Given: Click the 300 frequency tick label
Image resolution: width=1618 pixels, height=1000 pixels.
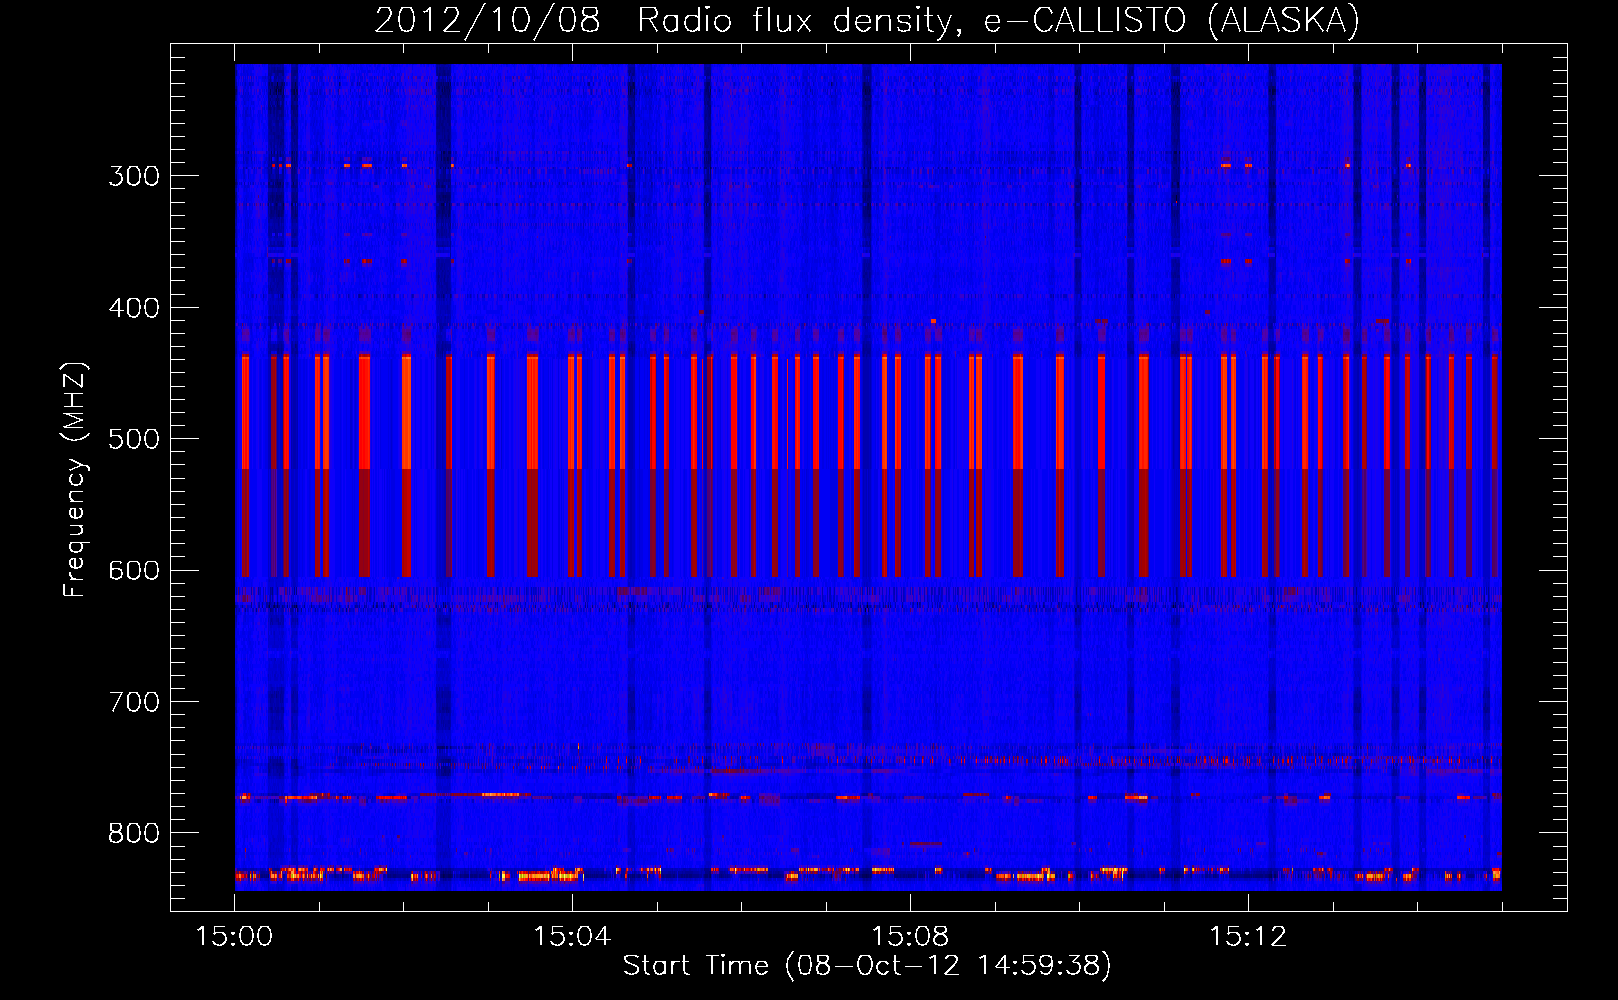Looking at the screenshot, I should (x=134, y=176).
